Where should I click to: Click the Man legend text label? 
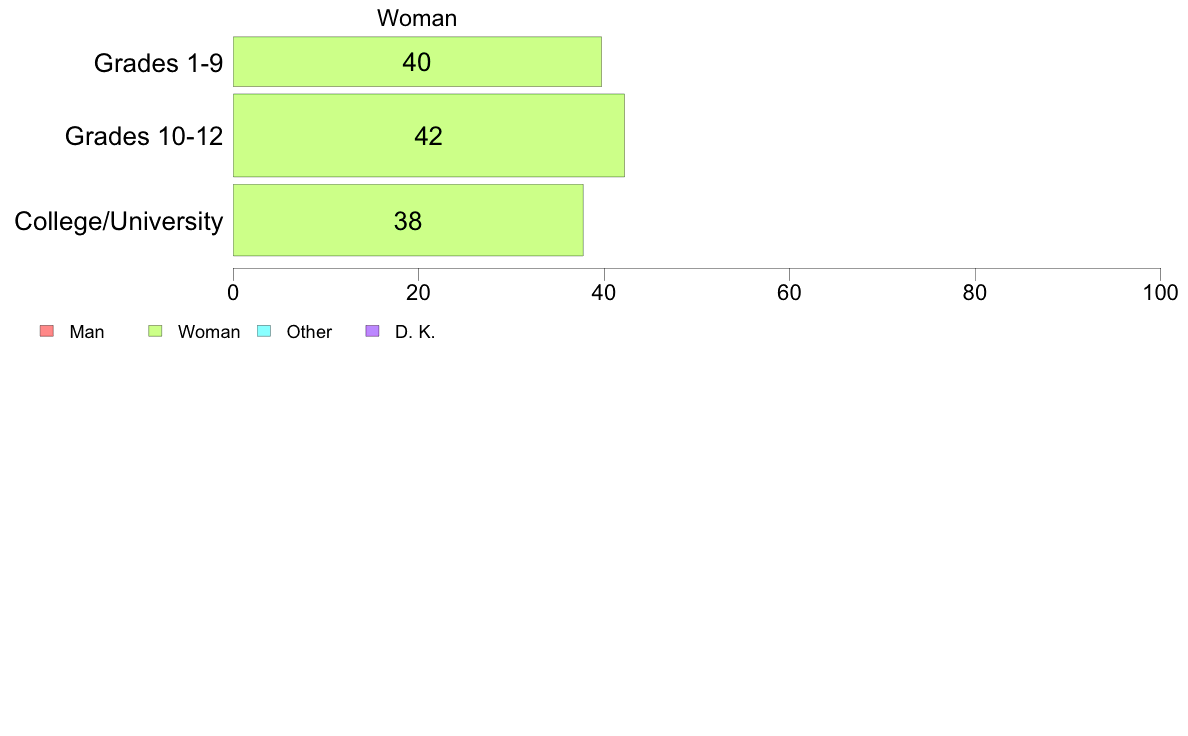(x=87, y=332)
